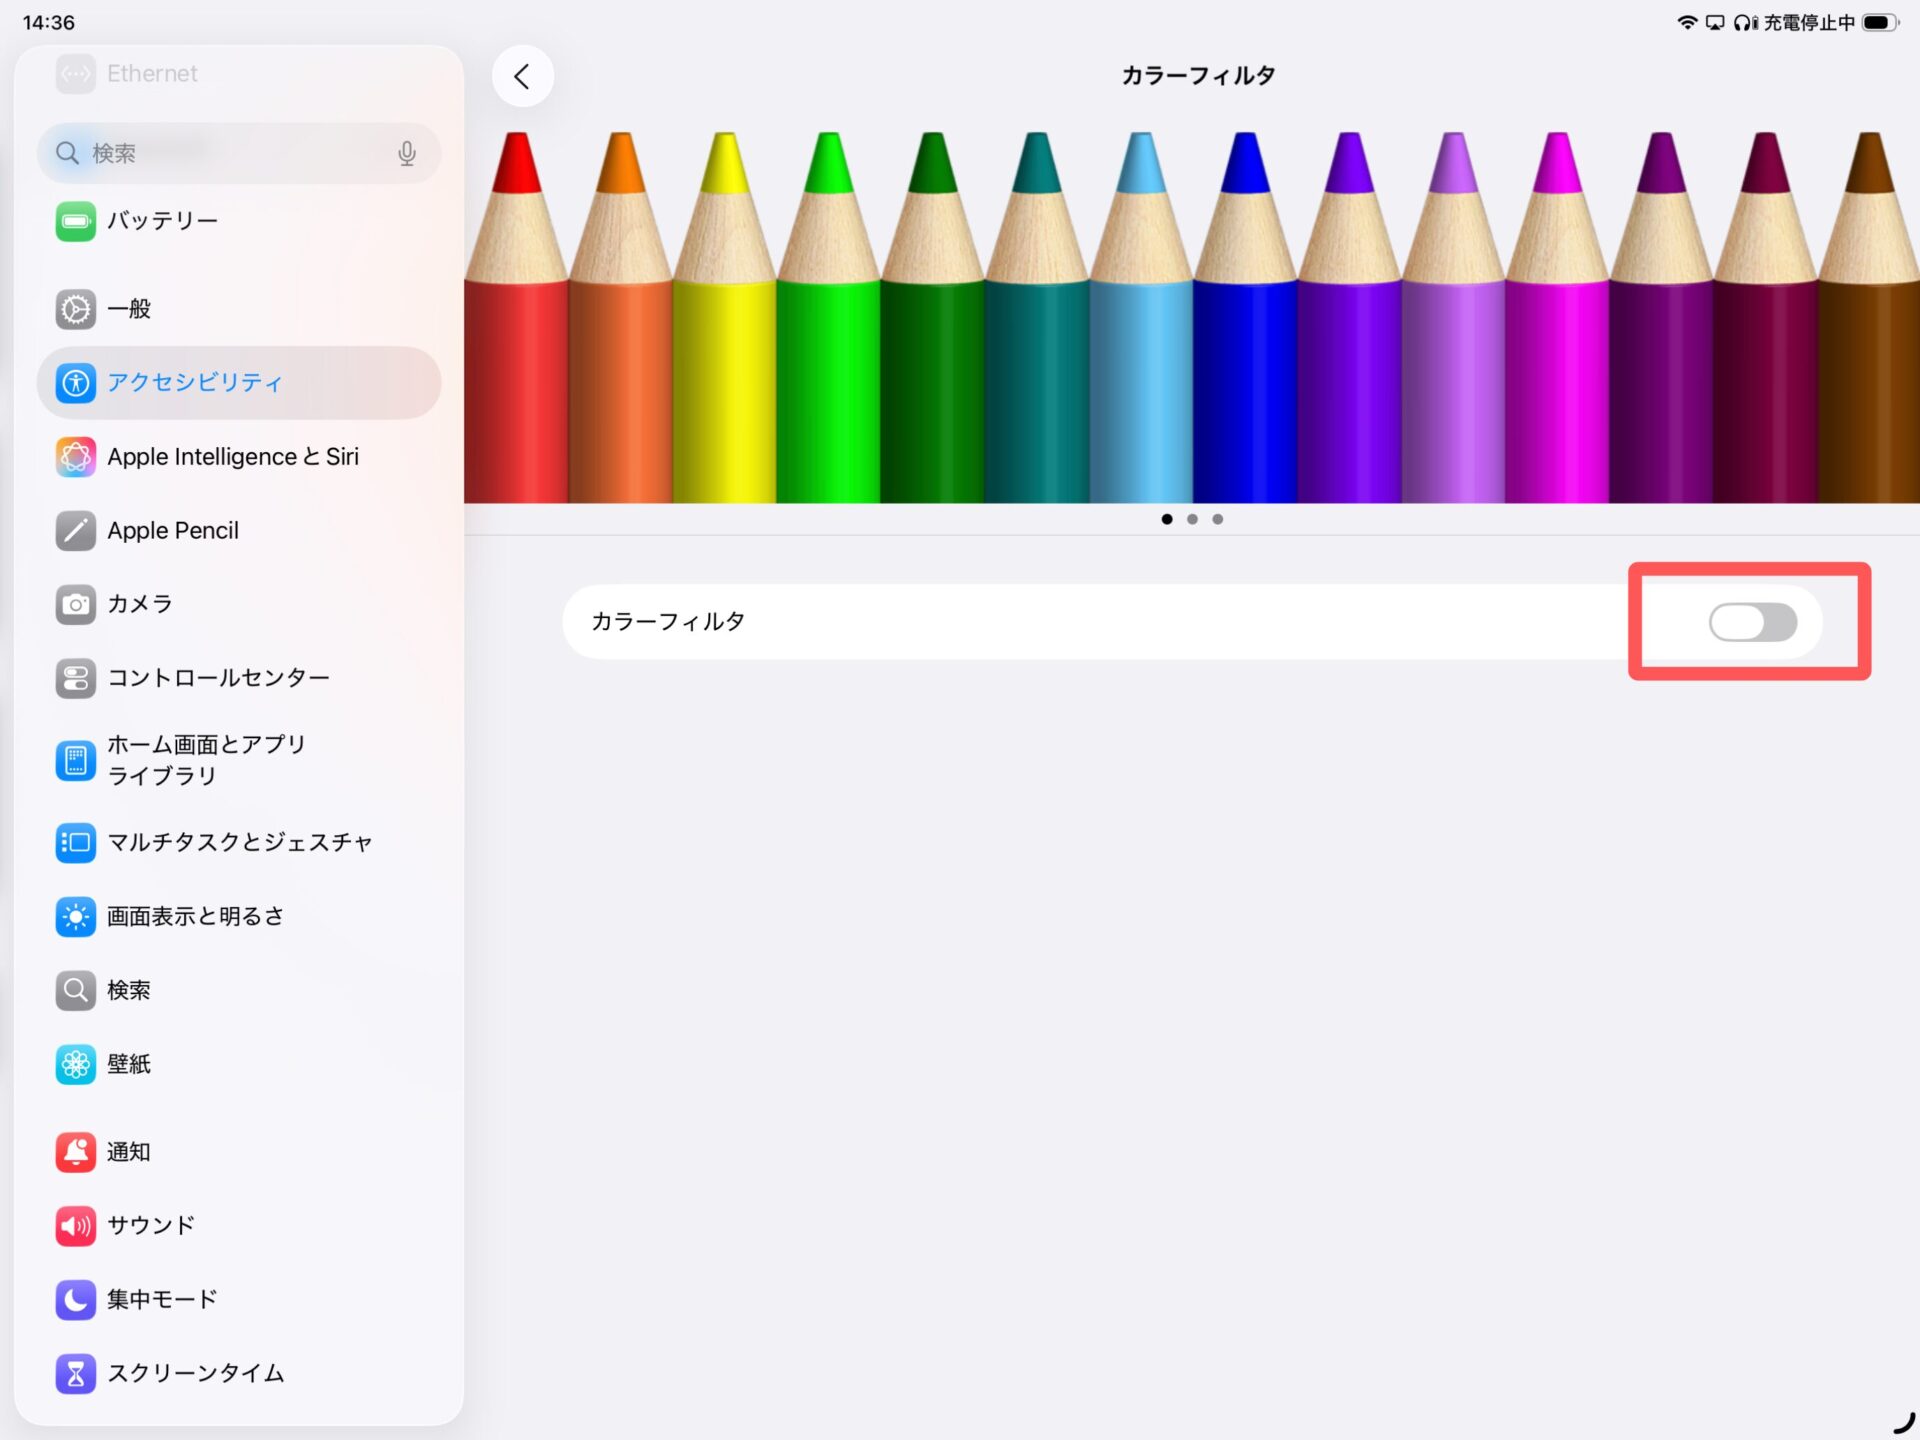
Task: Open 壁紙 settings flower icon
Action: (x=76, y=1064)
